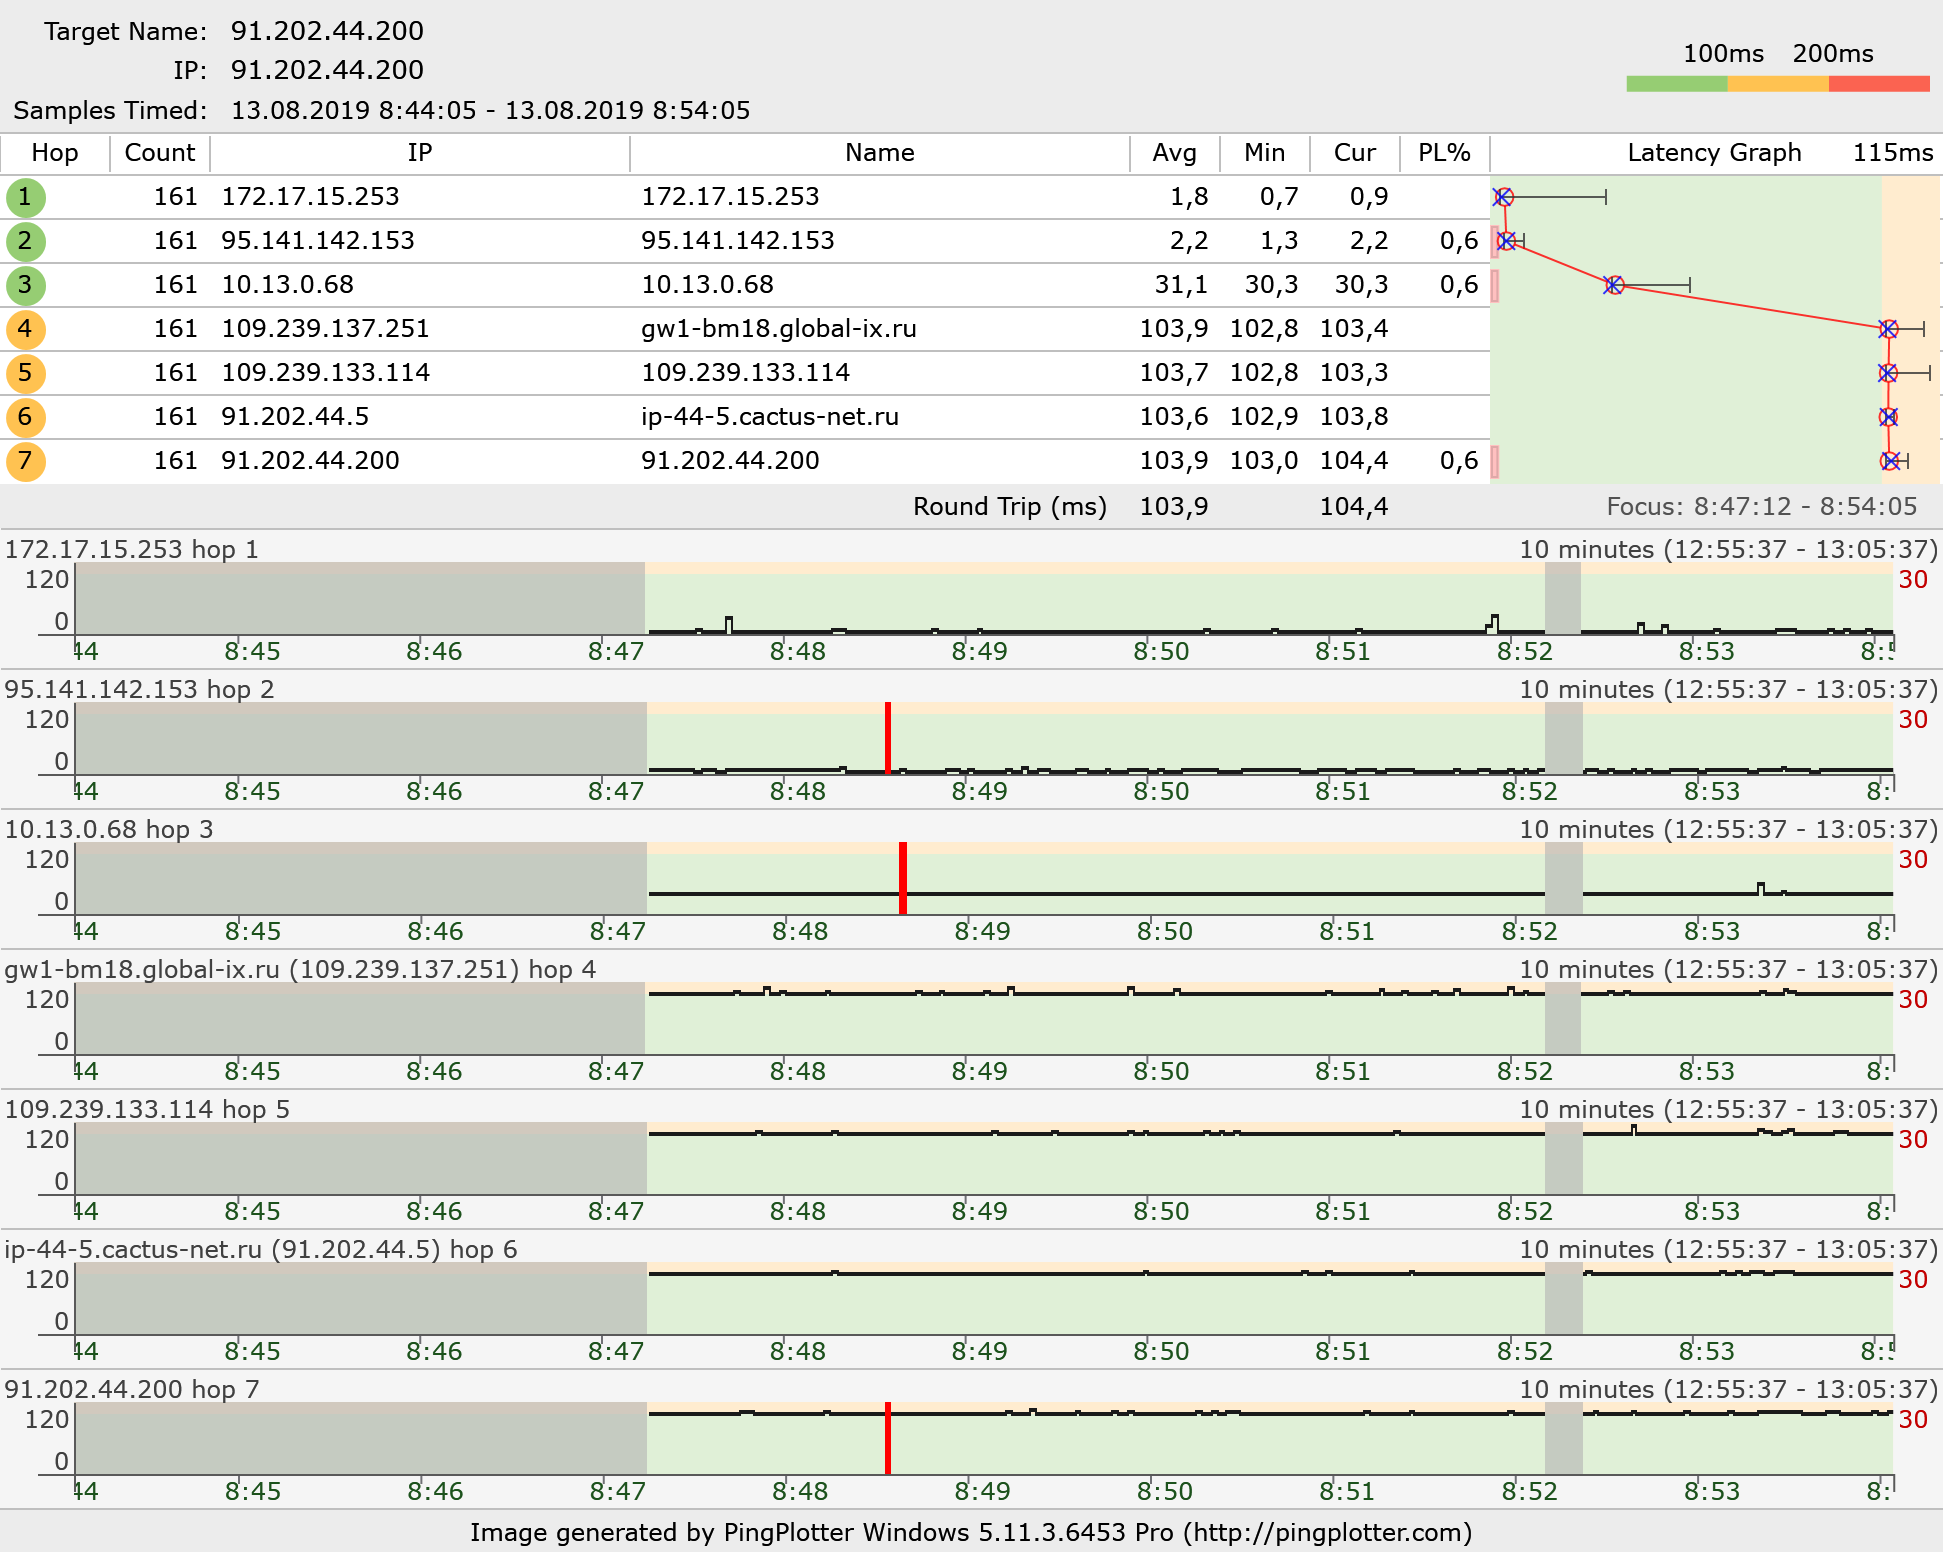Screen dimensions: 1943x1552
Task: Click the Hop column header
Action: [55, 153]
